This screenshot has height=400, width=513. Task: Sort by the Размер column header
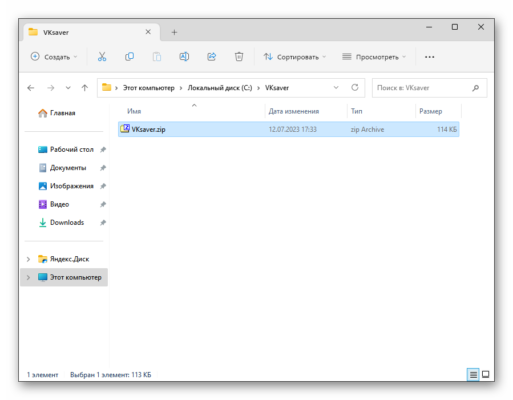pos(431,111)
